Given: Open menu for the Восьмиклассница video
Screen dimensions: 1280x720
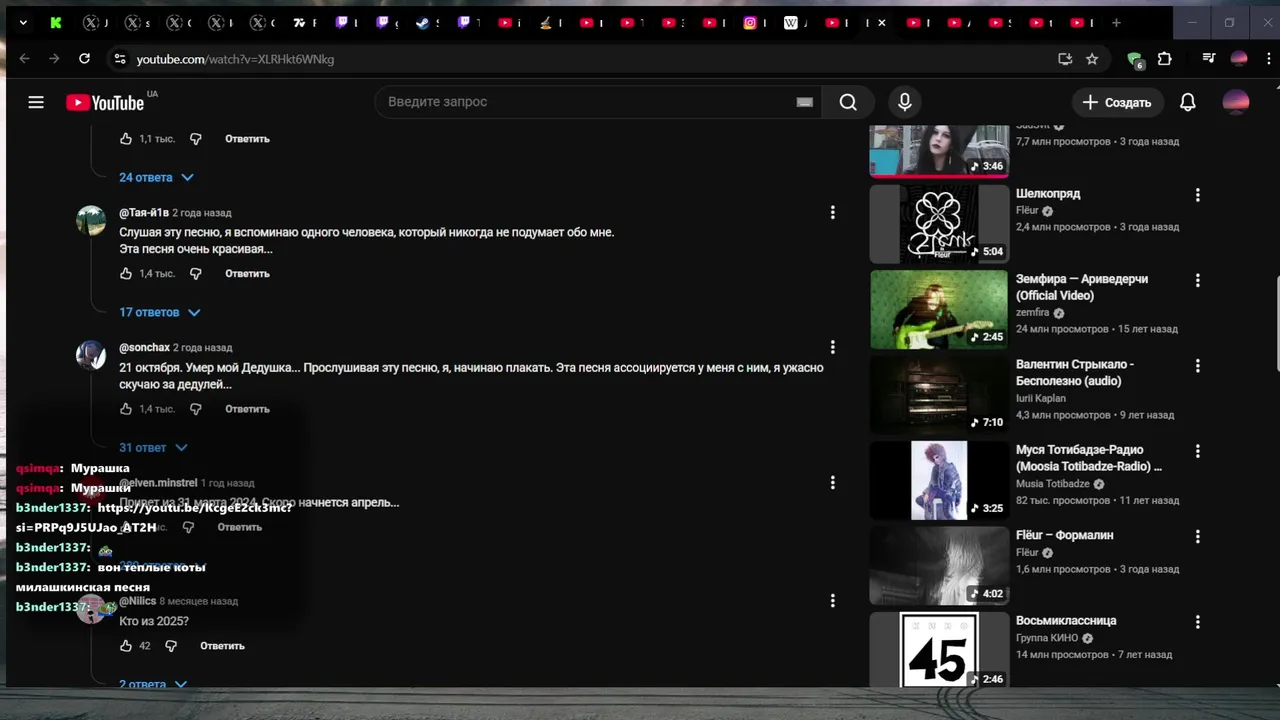Looking at the screenshot, I should pos(1197,622).
